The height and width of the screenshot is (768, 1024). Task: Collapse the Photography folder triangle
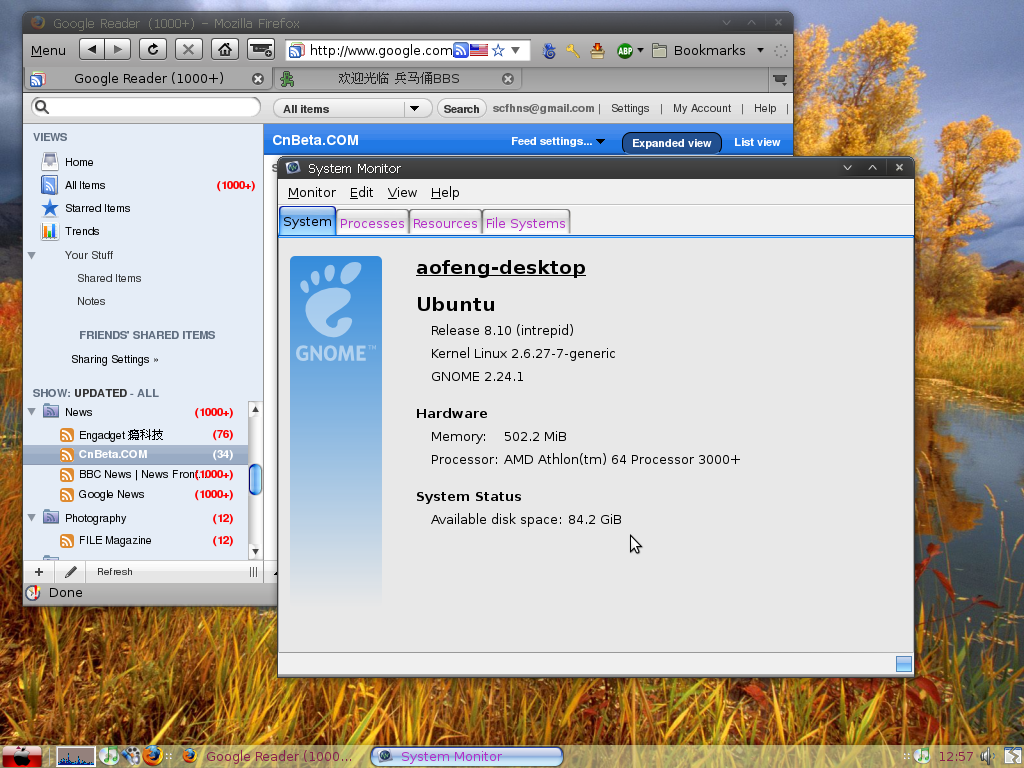click(x=31, y=518)
